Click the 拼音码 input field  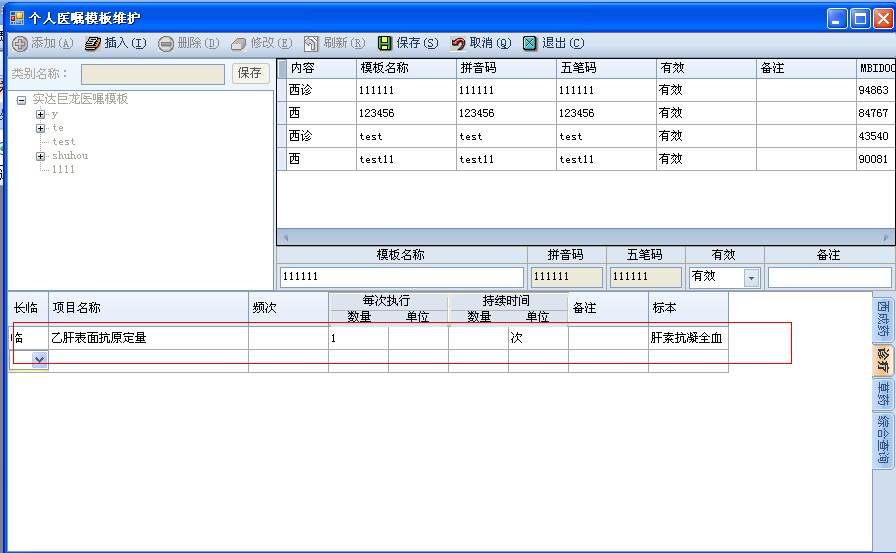click(x=566, y=277)
